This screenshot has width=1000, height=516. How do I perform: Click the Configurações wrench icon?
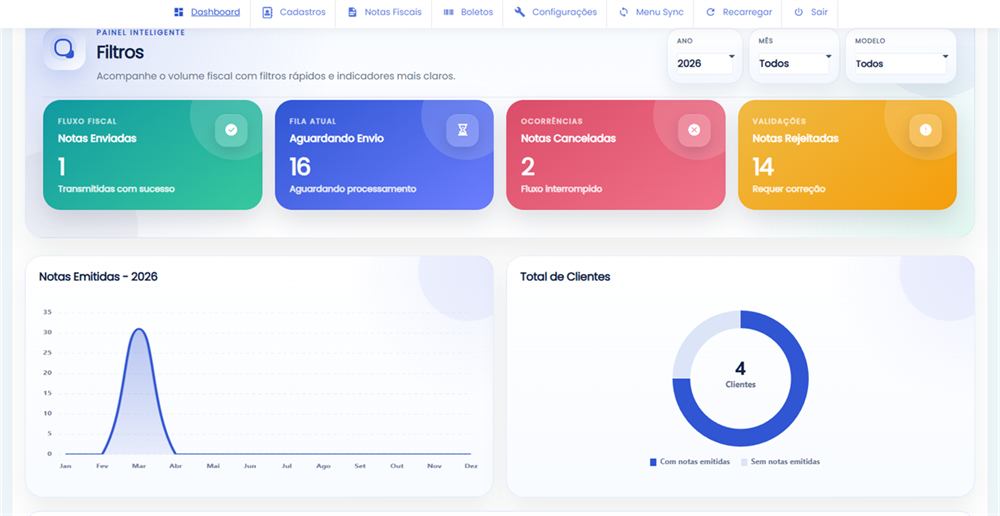tap(520, 12)
